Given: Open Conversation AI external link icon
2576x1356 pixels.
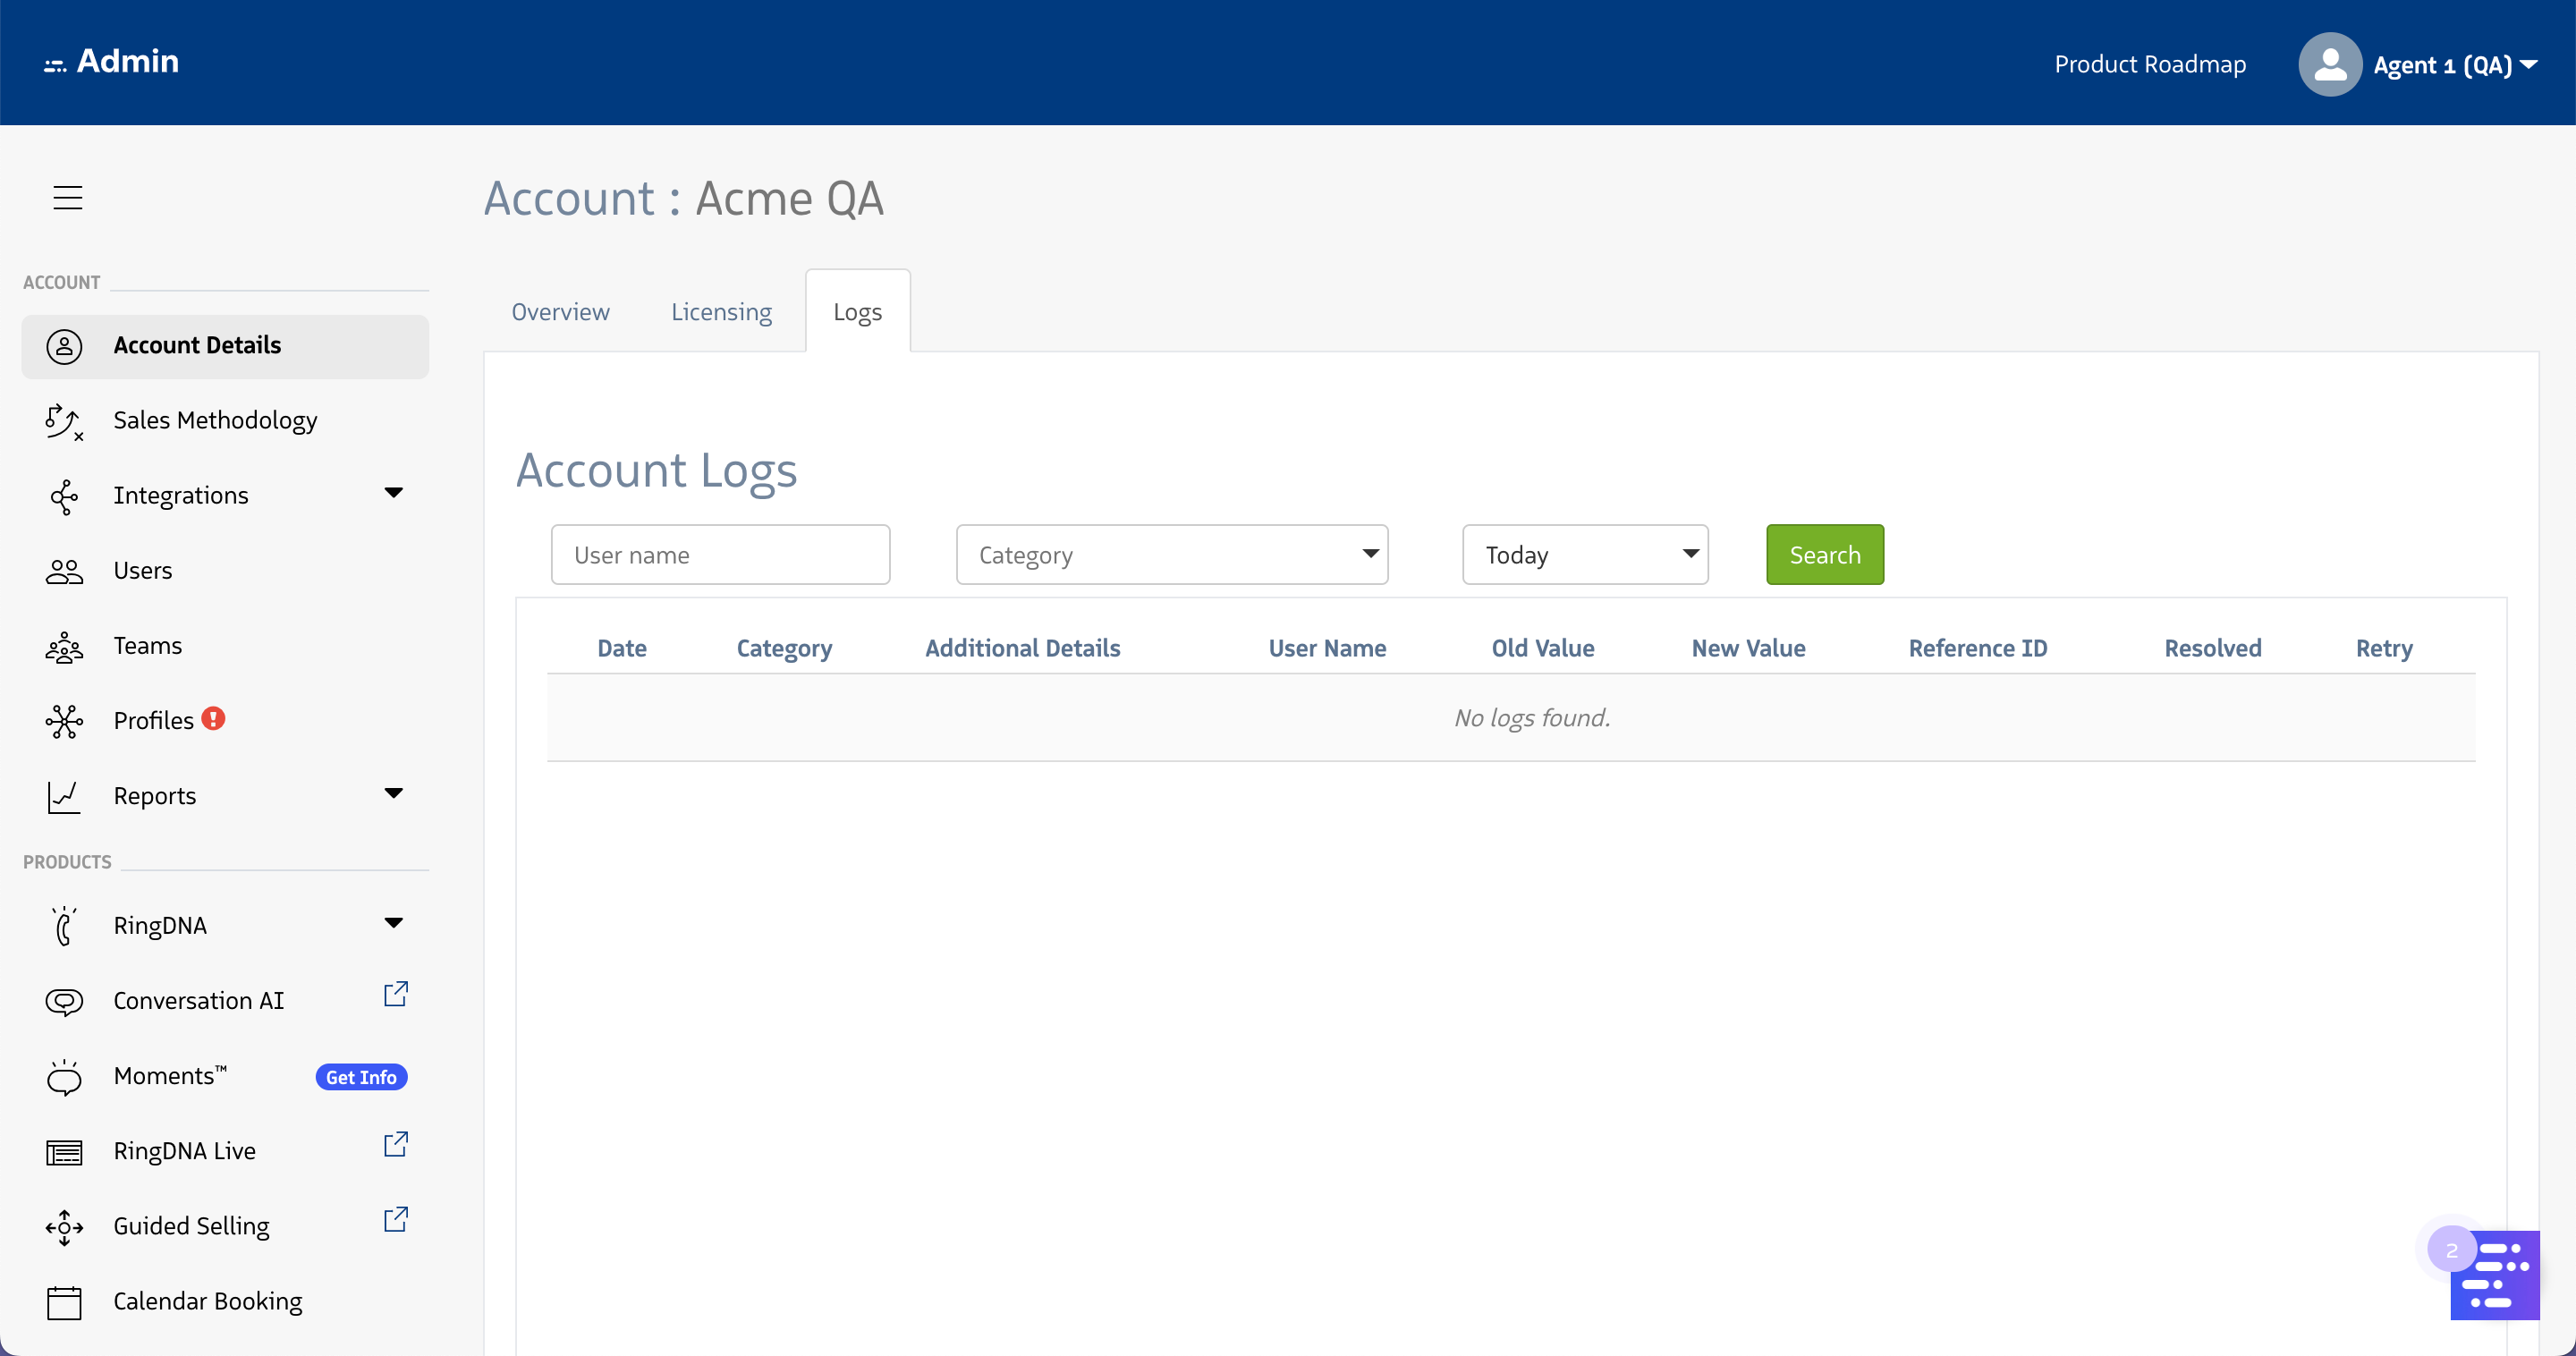Looking at the screenshot, I should point(395,994).
